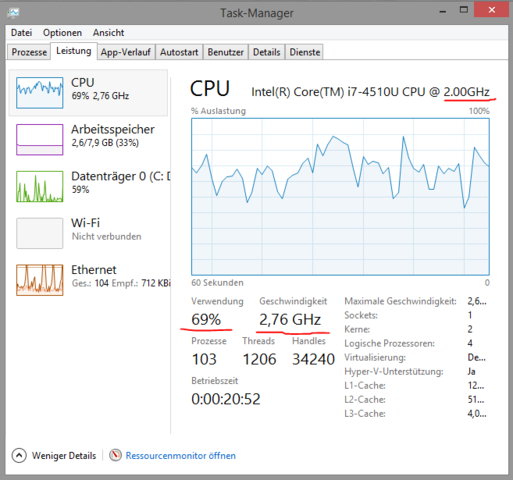The height and width of the screenshot is (480, 513).
Task: Click the 69% Verwendung value
Action: tap(206, 320)
